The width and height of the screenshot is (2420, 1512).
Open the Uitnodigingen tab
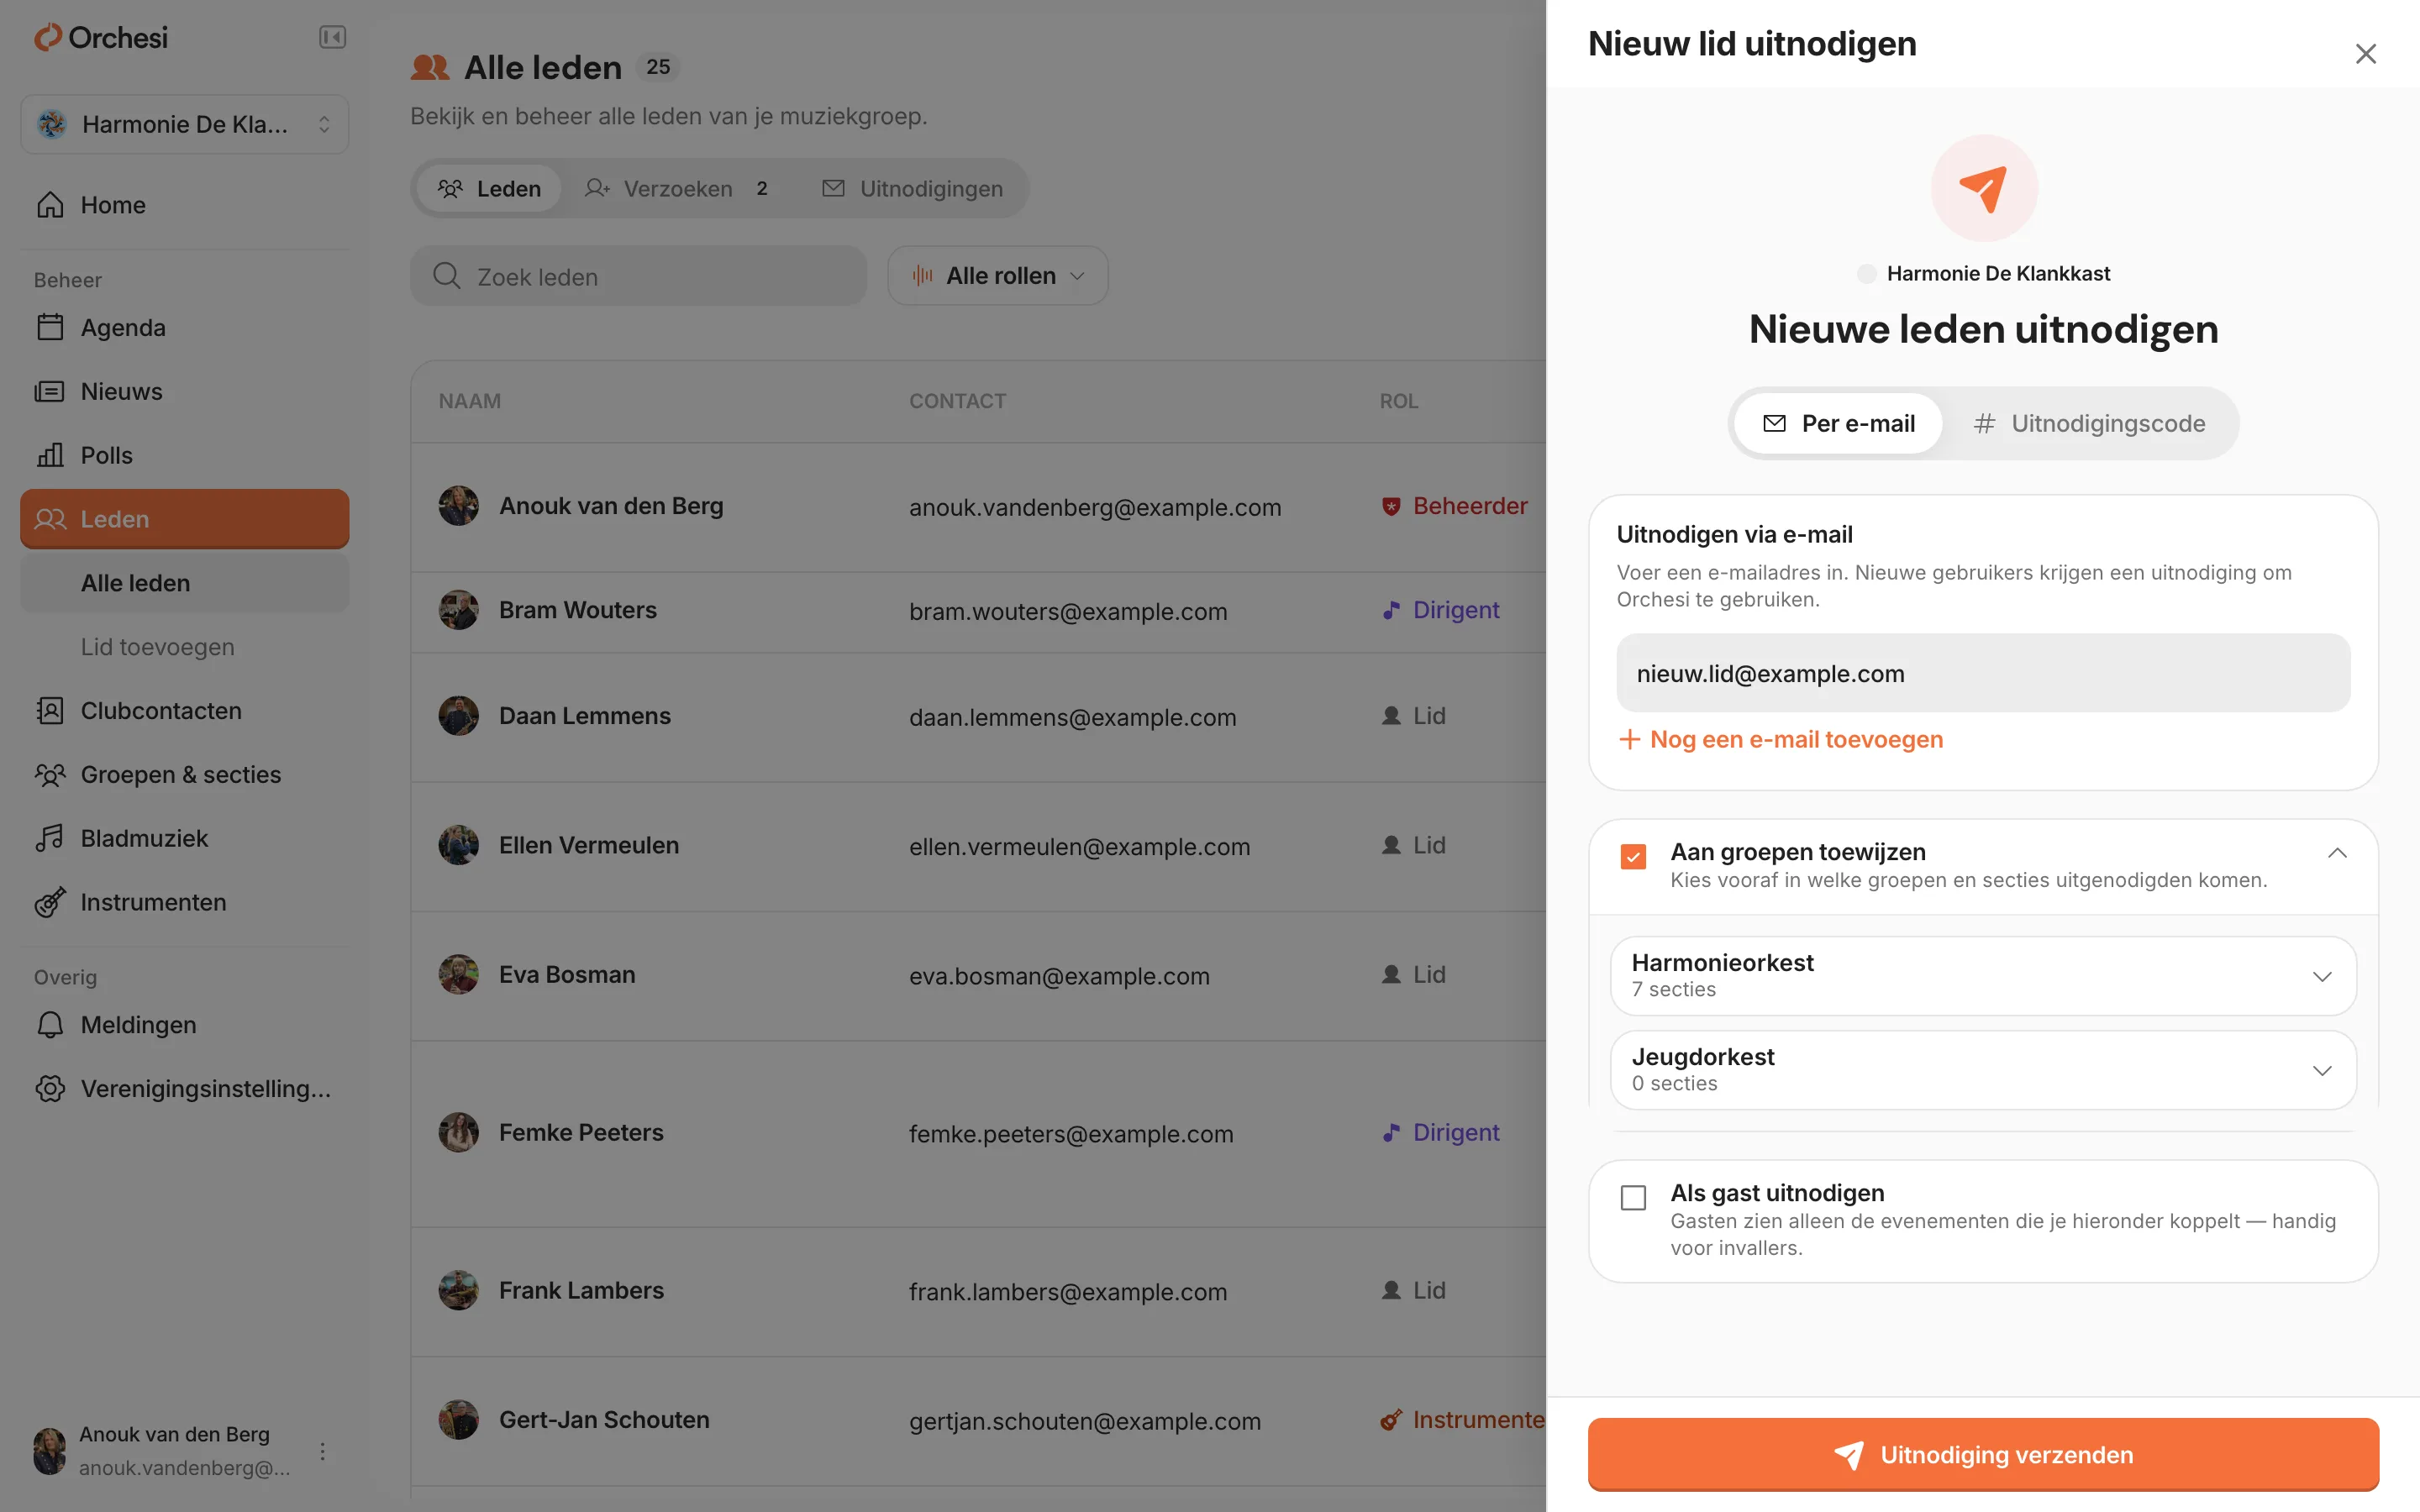pos(912,188)
